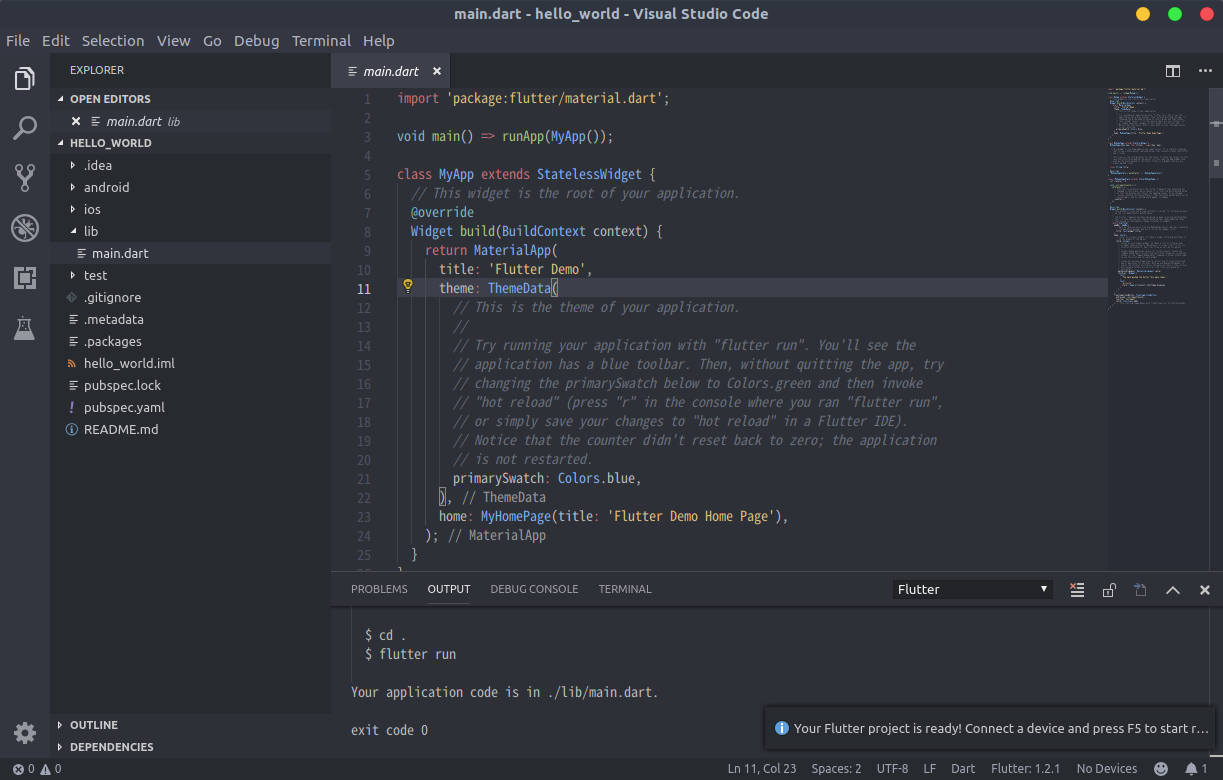Viewport: 1223px width, 780px height.
Task: Toggle notifications via the bell icon
Action: (1189, 768)
